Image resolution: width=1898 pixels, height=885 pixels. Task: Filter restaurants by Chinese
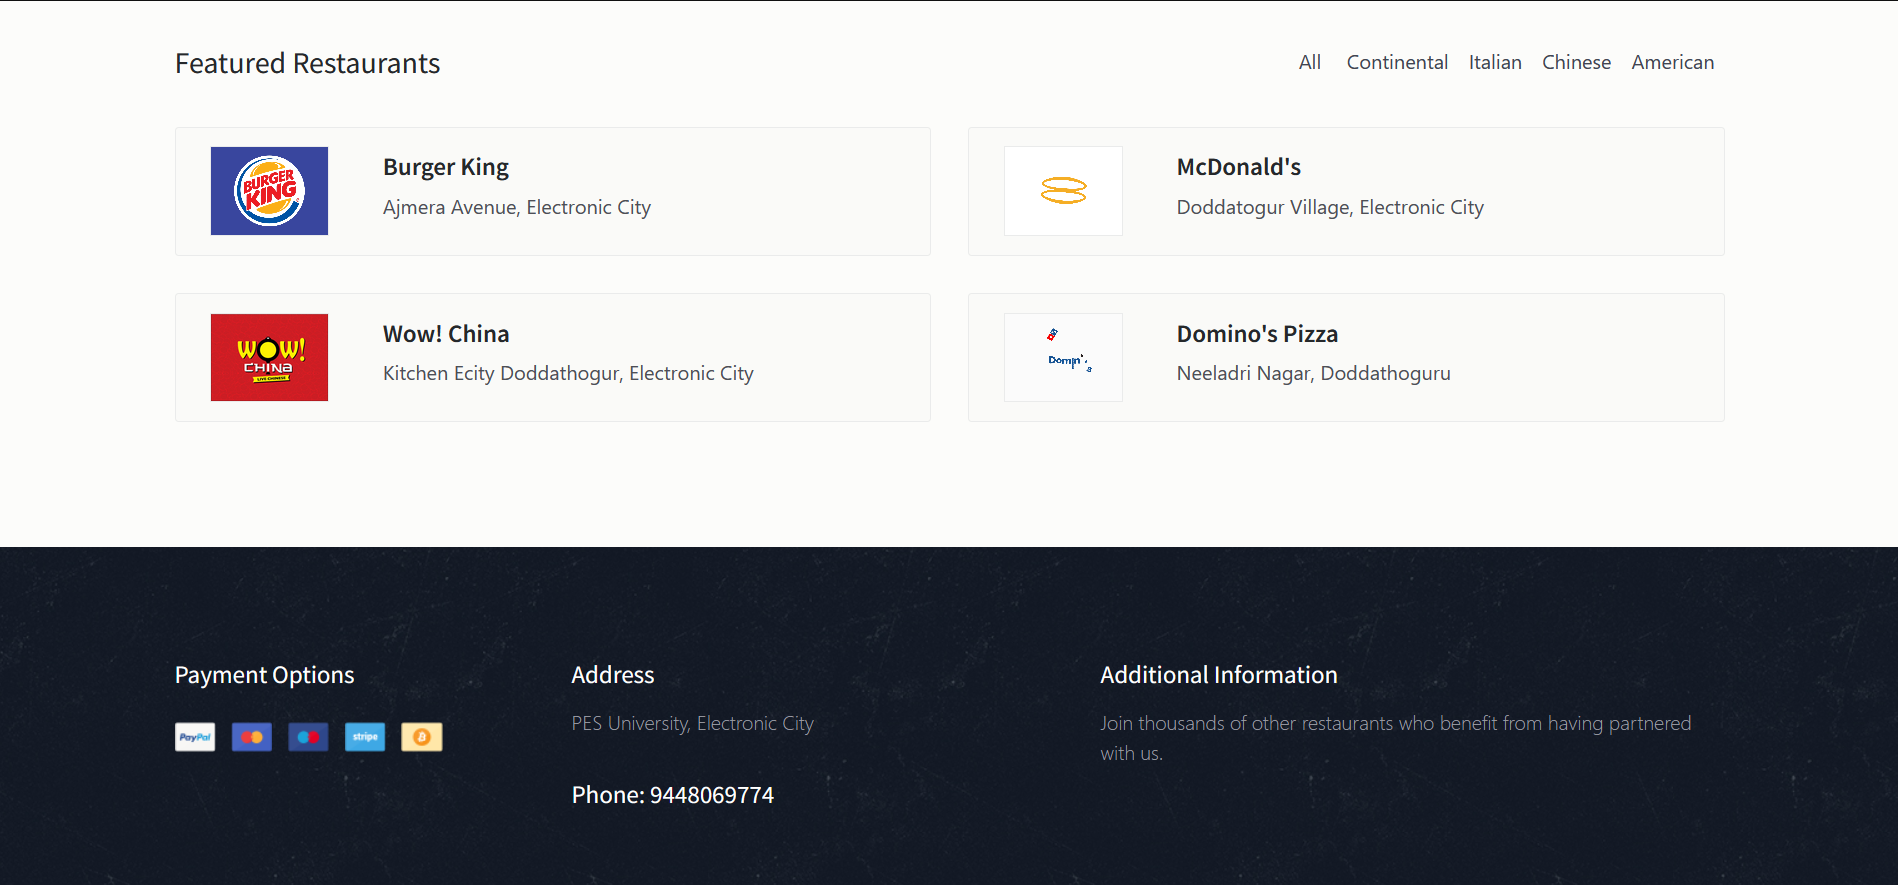pyautogui.click(x=1576, y=62)
